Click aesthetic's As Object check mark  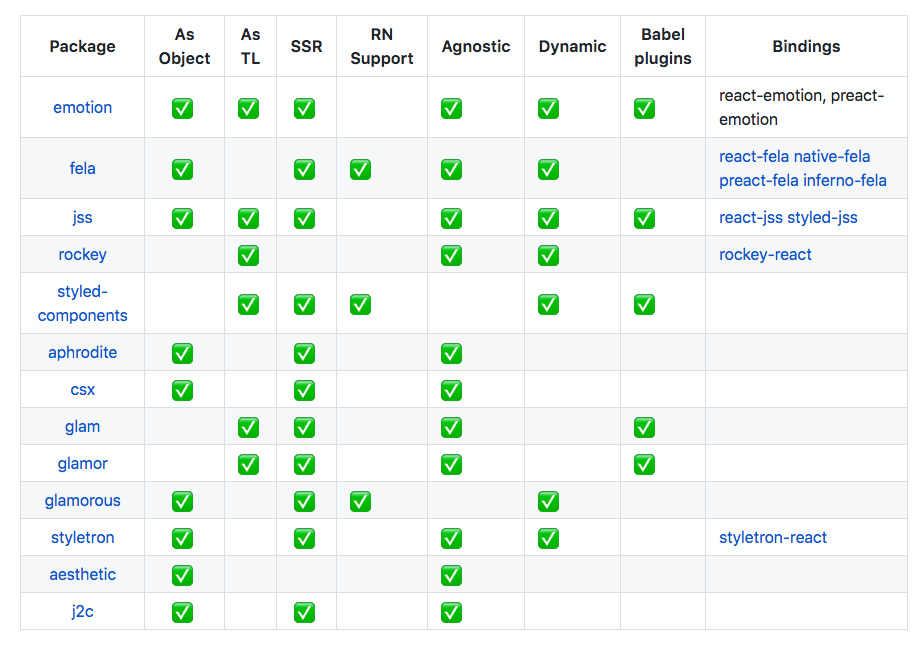click(182, 576)
